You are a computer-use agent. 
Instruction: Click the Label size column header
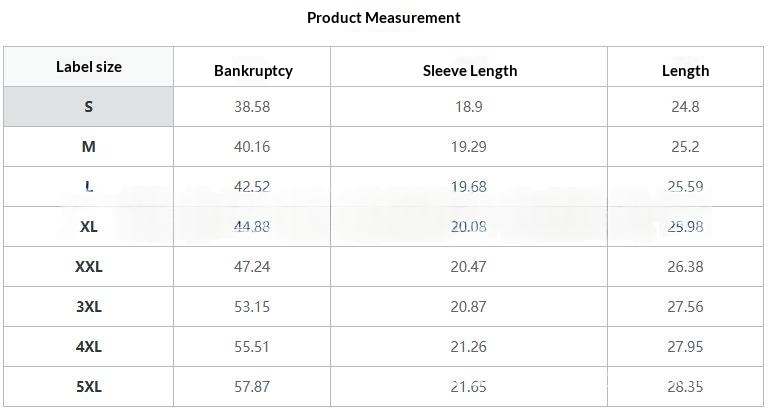pyautogui.click(x=89, y=67)
